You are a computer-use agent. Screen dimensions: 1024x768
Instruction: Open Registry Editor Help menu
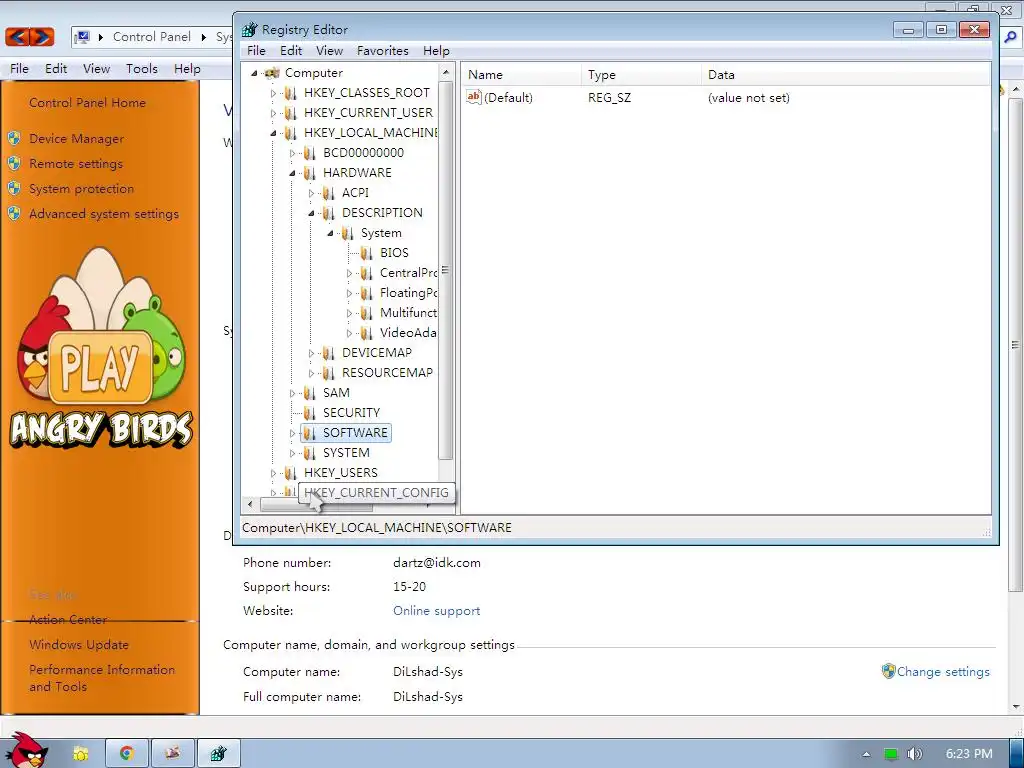436,51
